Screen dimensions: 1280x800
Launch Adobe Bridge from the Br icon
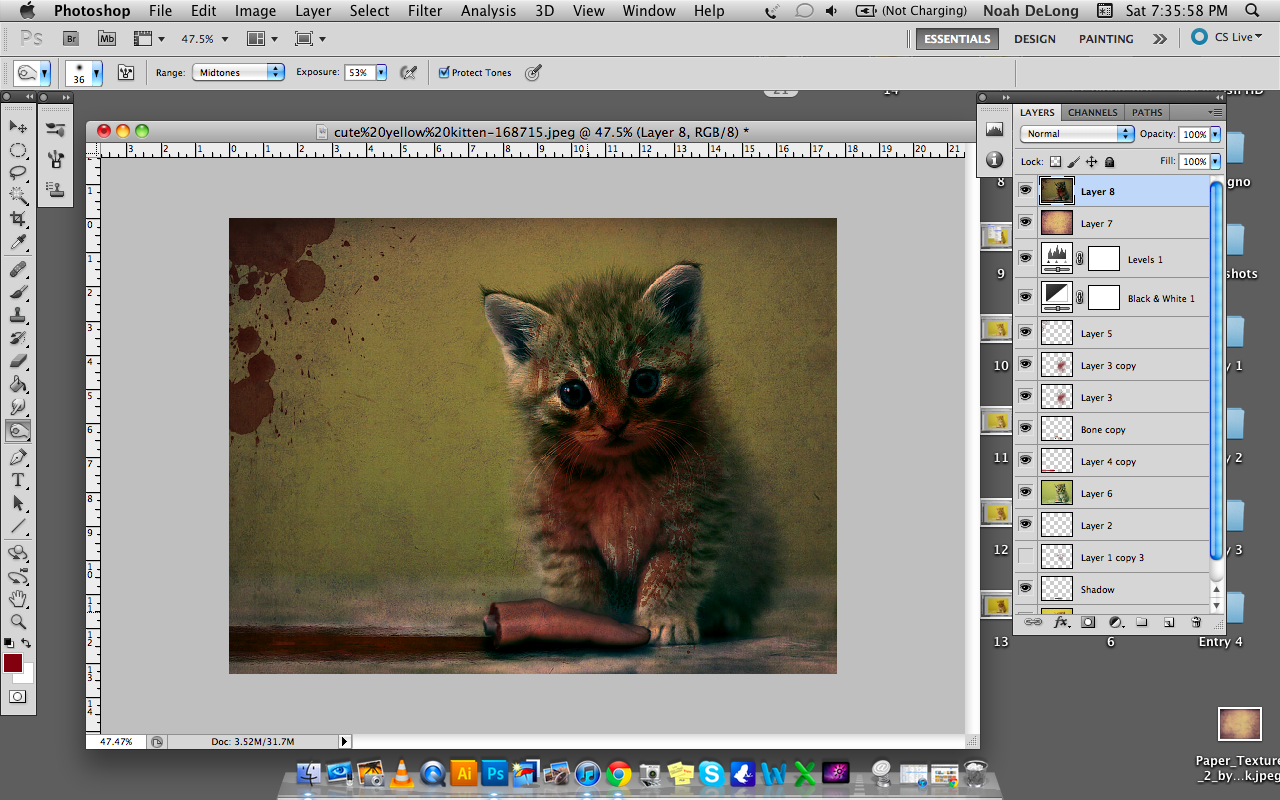point(71,39)
